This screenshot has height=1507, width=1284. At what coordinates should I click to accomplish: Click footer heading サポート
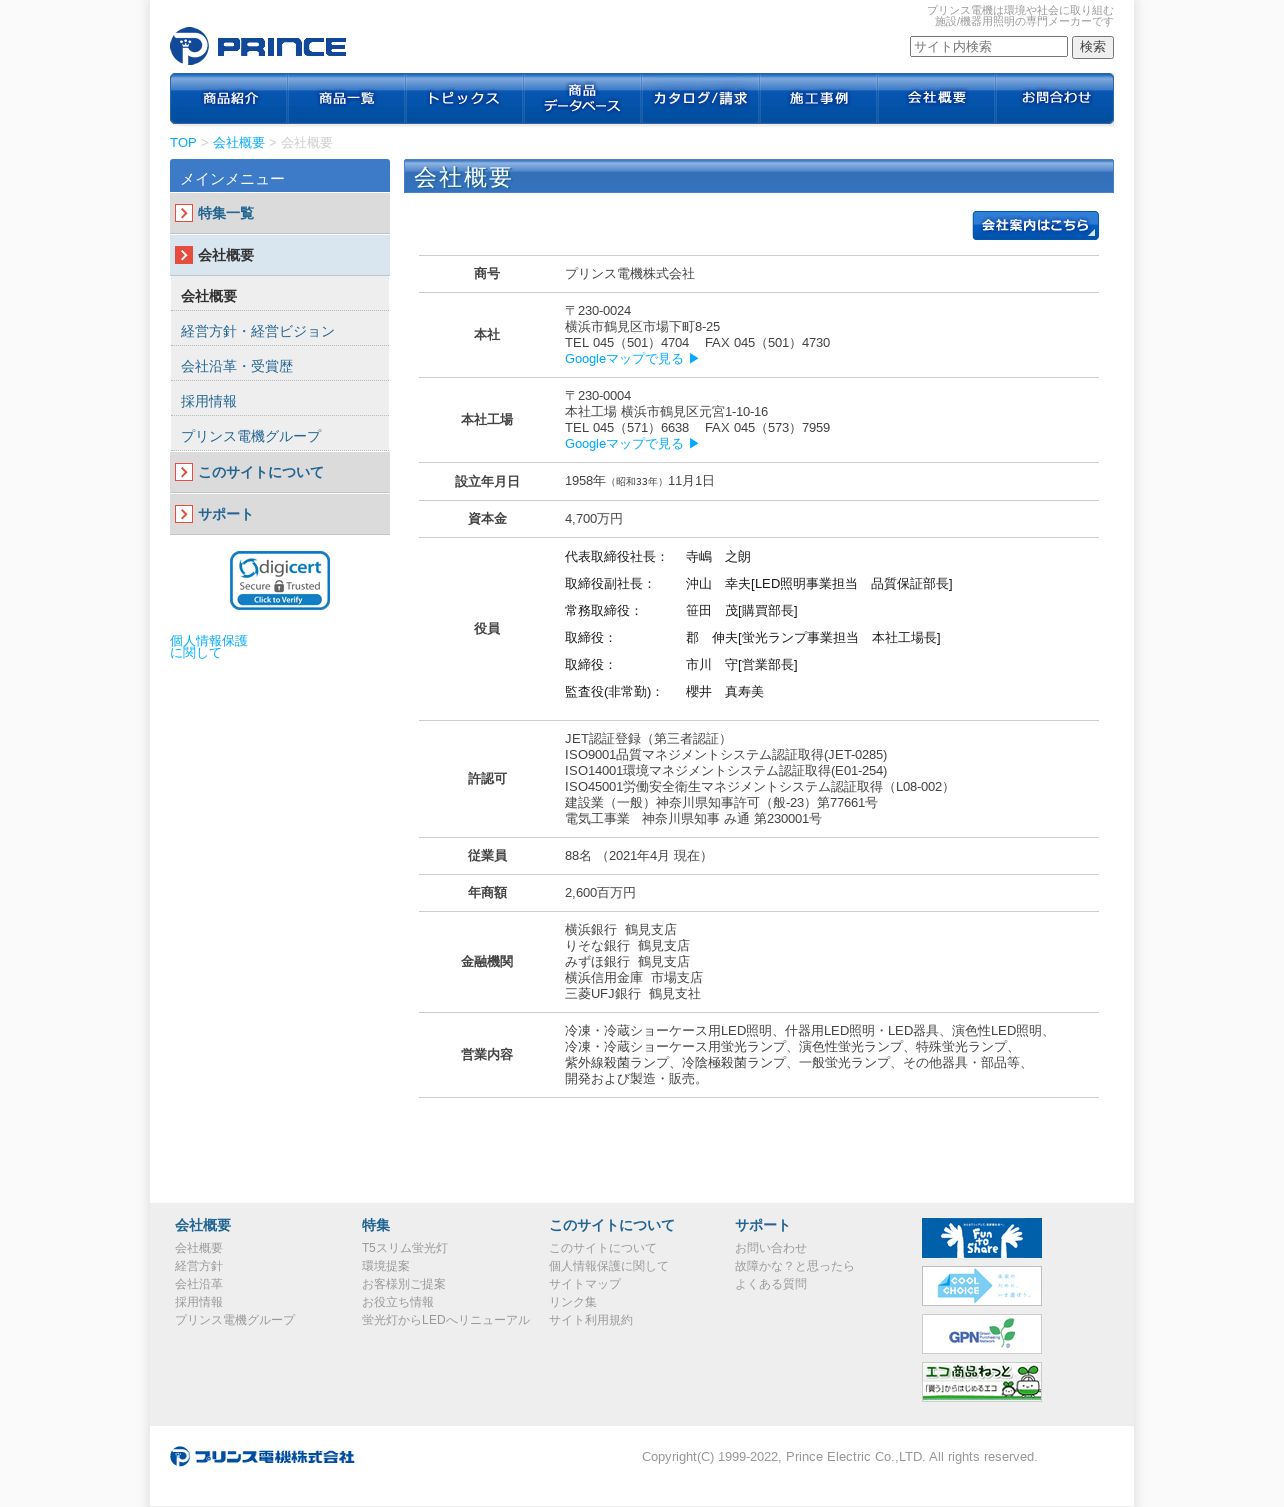pyautogui.click(x=763, y=1225)
